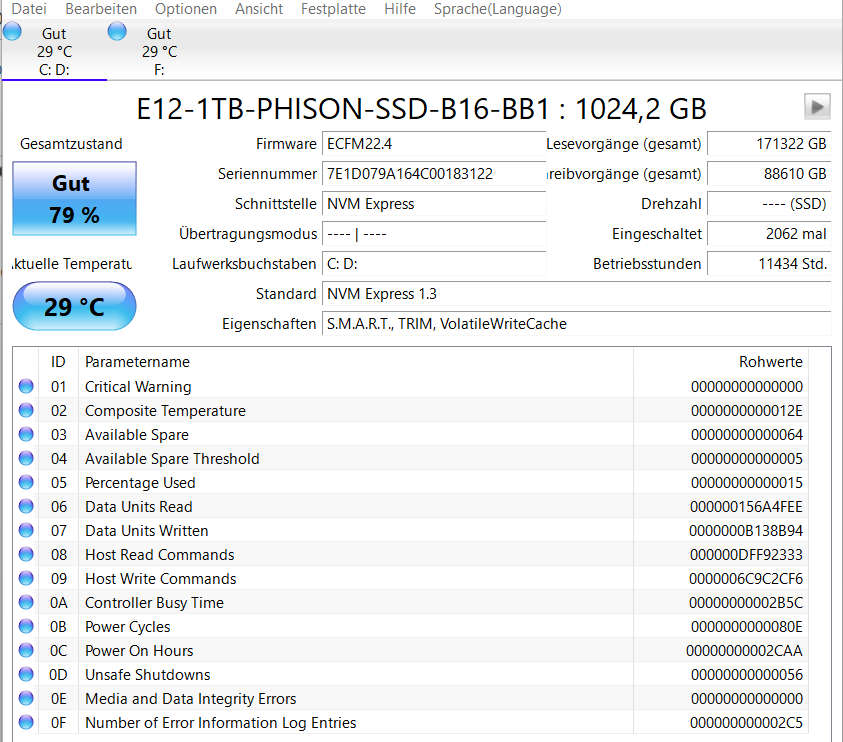Open the Ansicht menu
843x742 pixels.
point(259,9)
